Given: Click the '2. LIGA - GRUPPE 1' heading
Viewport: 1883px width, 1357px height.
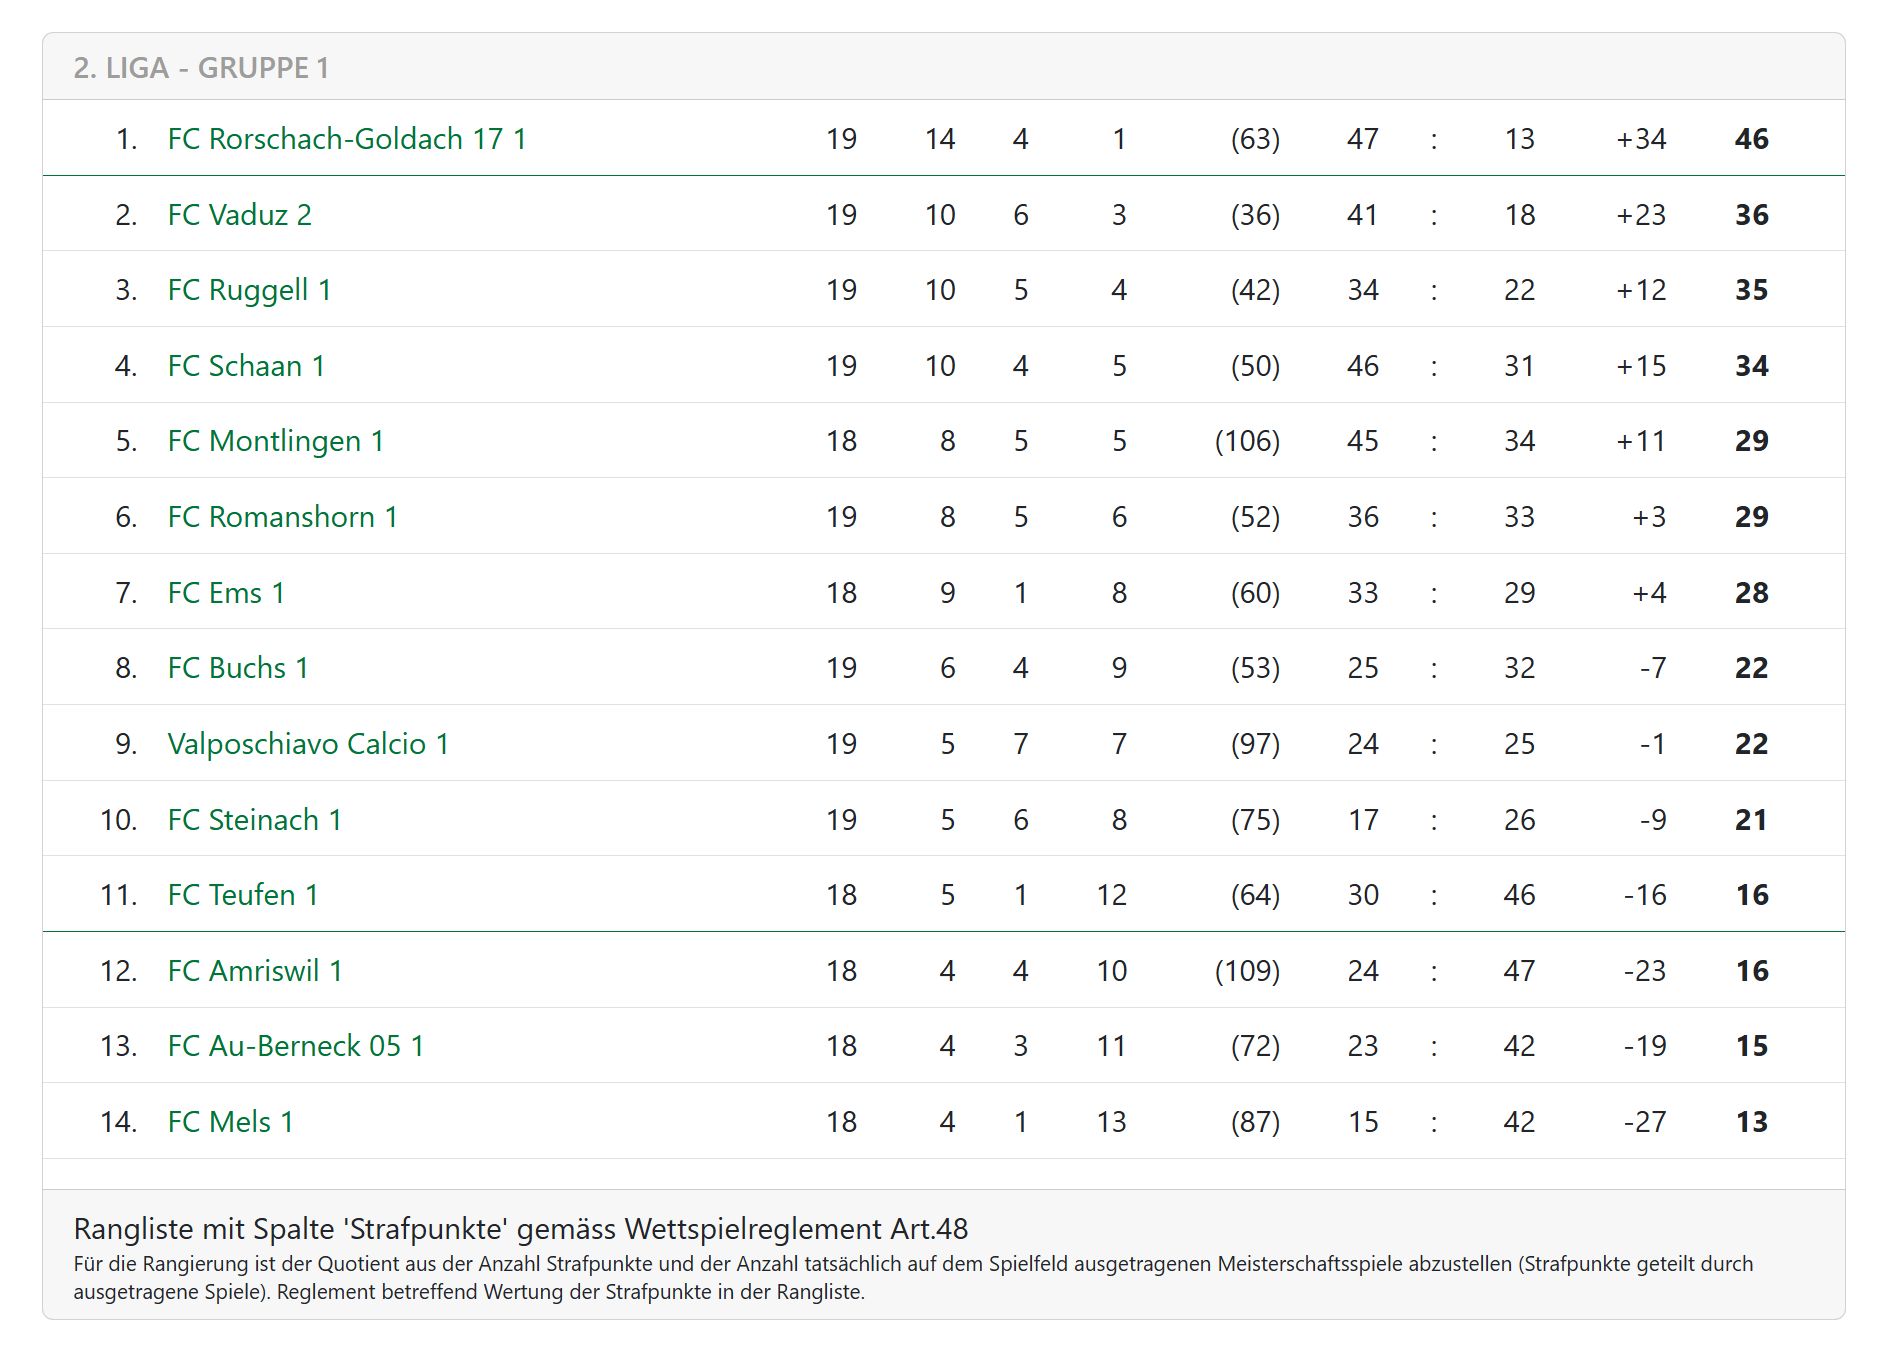Looking at the screenshot, I should (201, 68).
